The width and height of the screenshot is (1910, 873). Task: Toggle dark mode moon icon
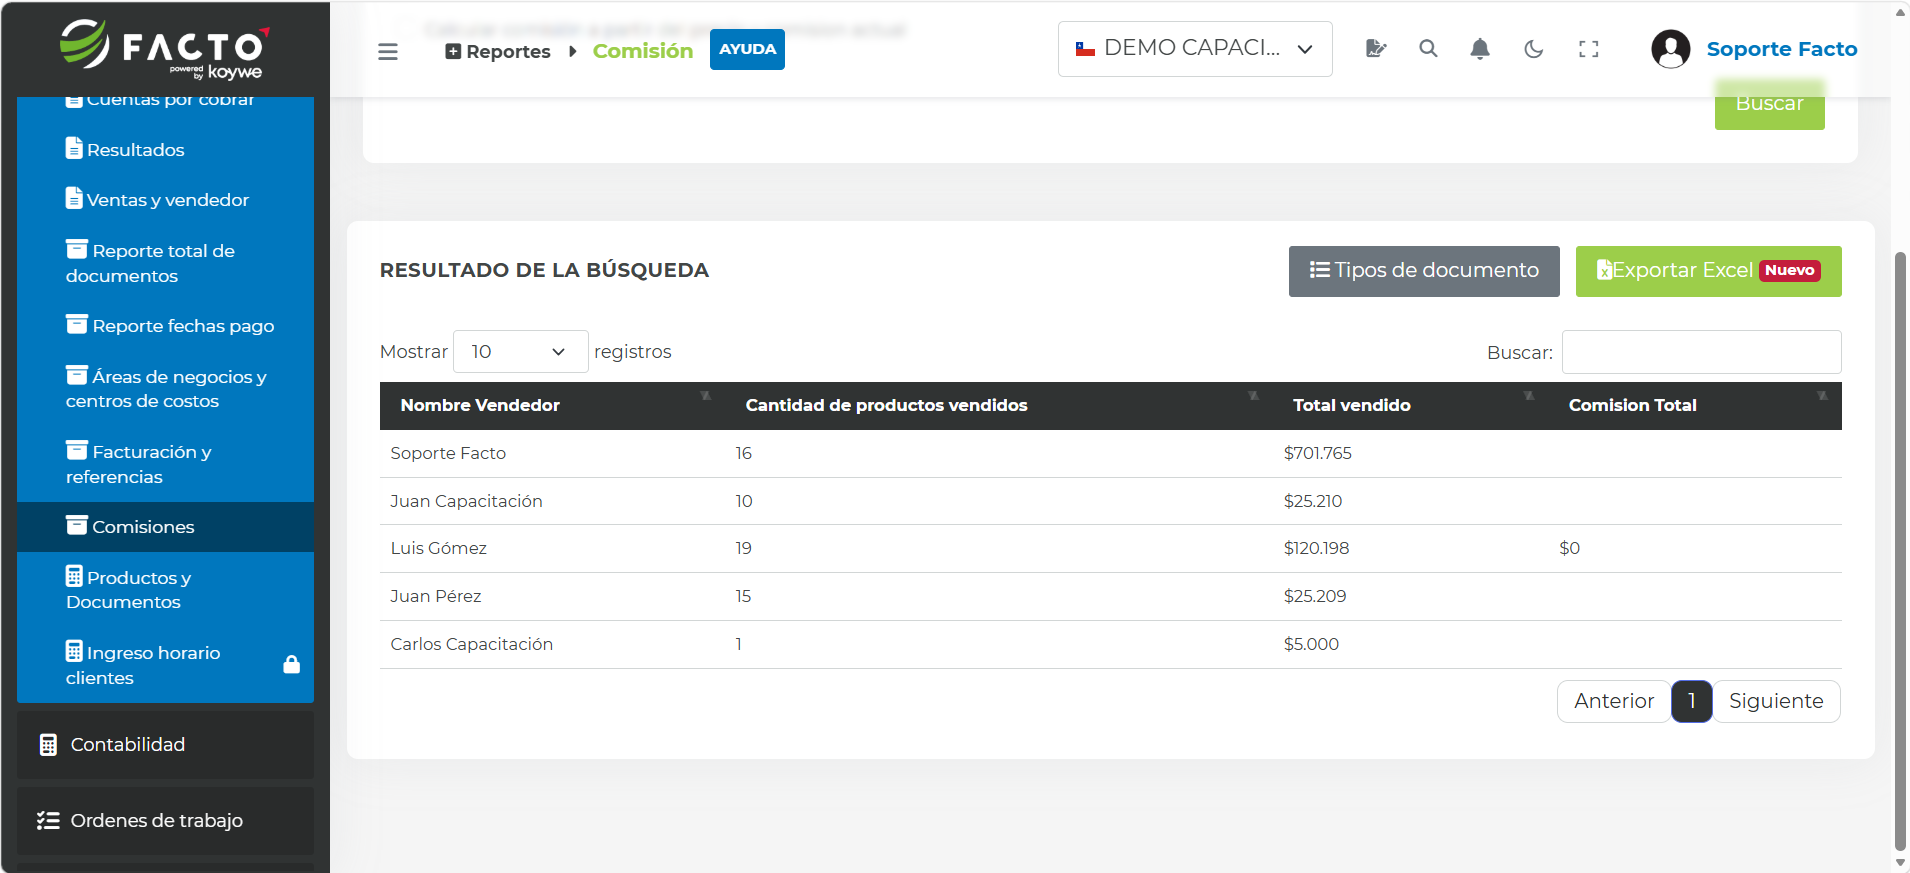pyautogui.click(x=1534, y=48)
